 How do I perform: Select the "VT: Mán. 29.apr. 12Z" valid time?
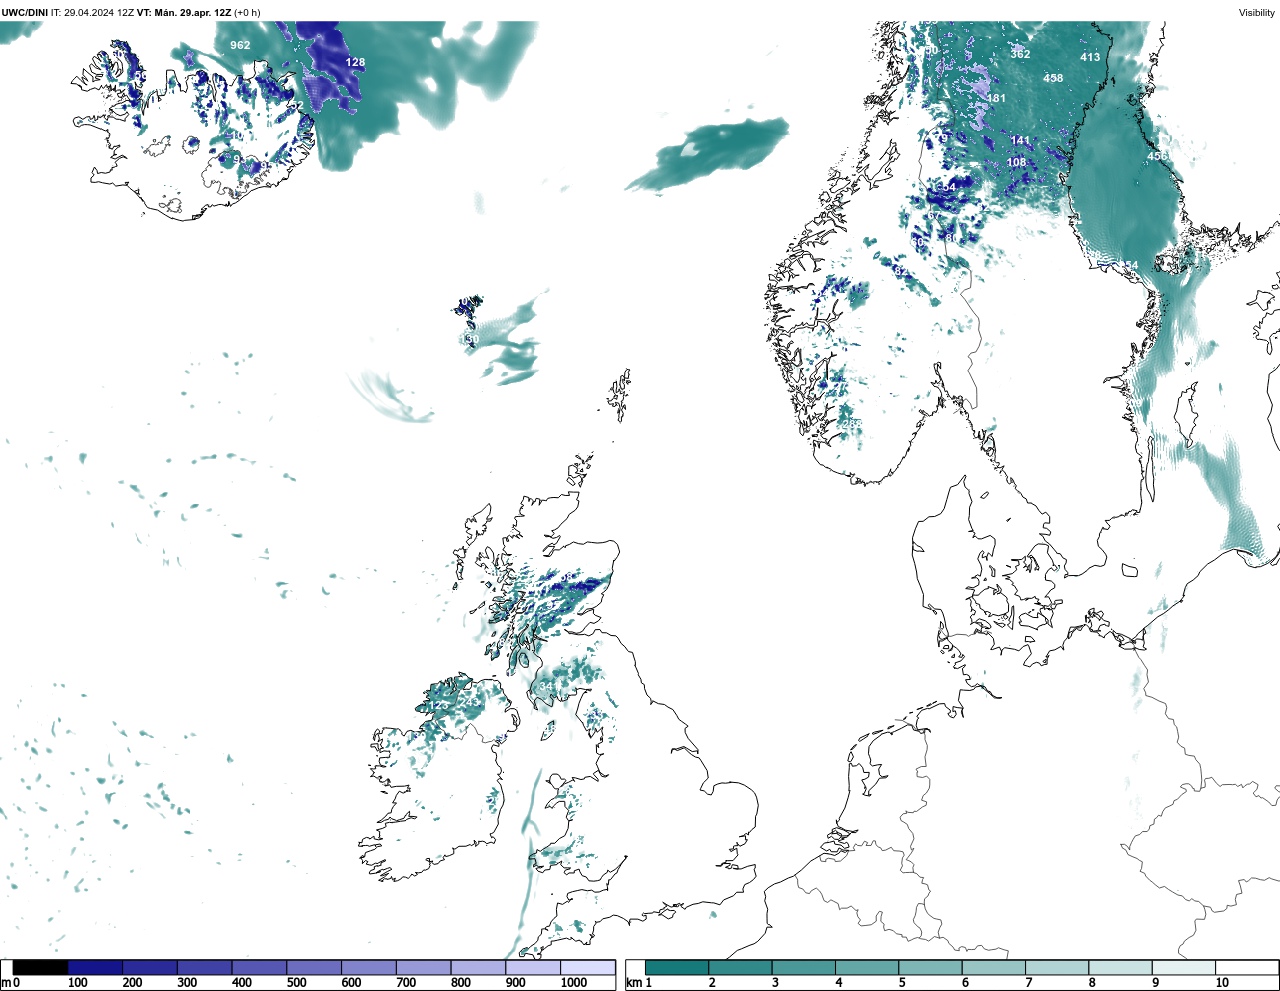[184, 13]
